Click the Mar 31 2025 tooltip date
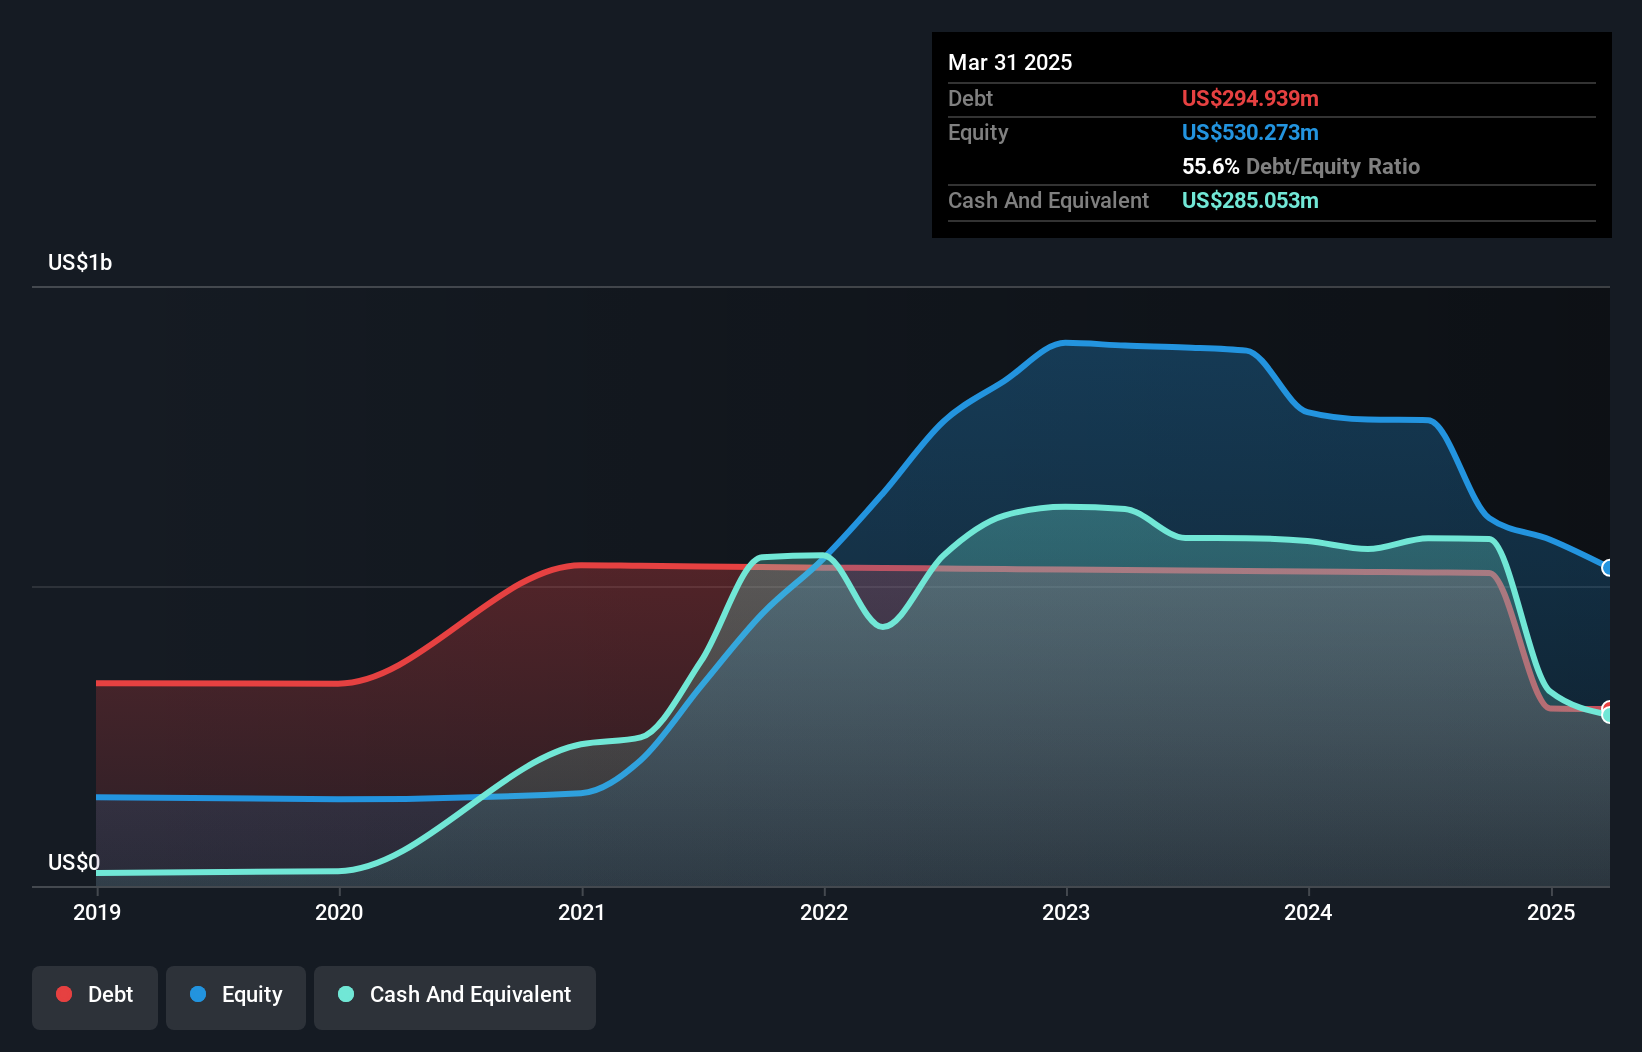1642x1052 pixels. [1010, 62]
